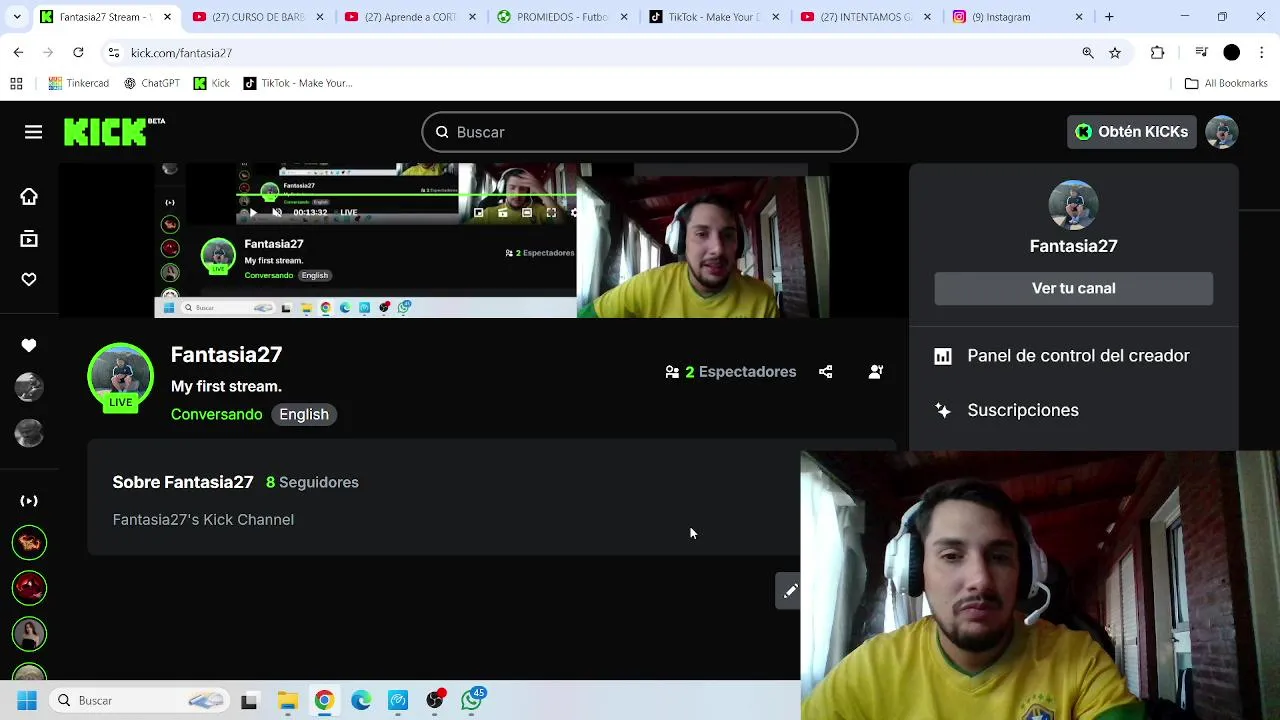Click the Ver tu canal button
The width and height of the screenshot is (1280, 720).
pyautogui.click(x=1074, y=288)
